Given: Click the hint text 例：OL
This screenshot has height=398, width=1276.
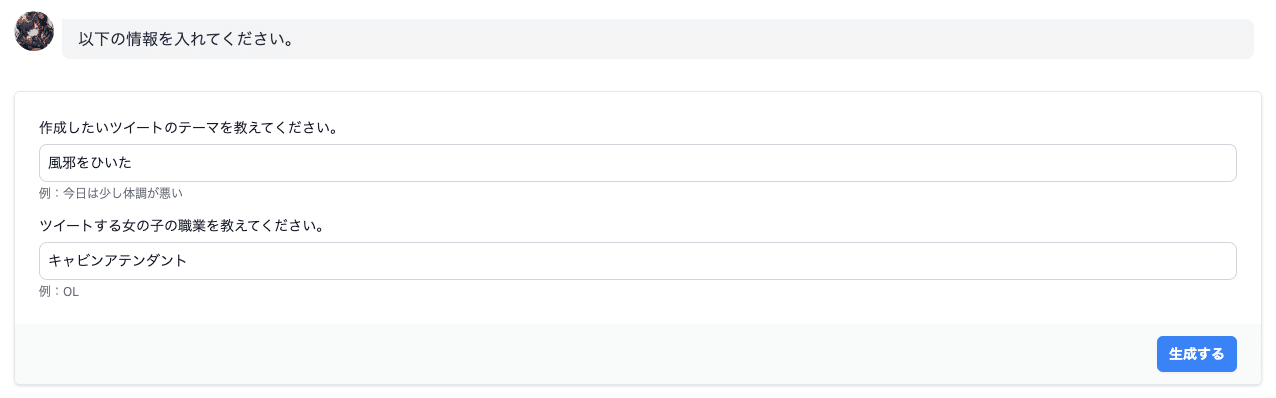Looking at the screenshot, I should click(x=59, y=292).
